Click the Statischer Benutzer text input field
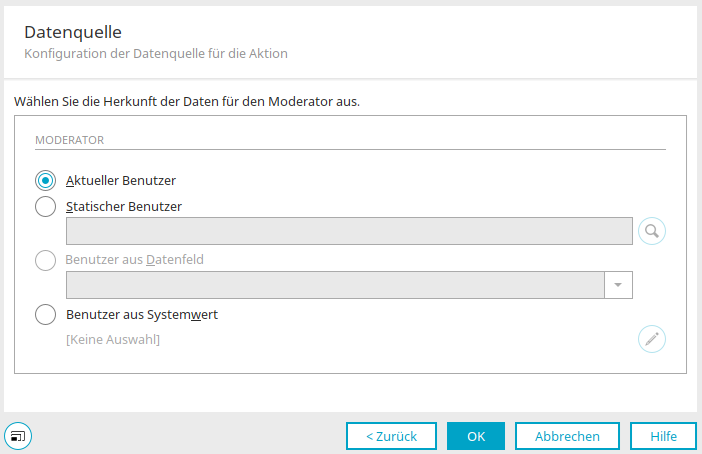This screenshot has height=454, width=702. [349, 231]
